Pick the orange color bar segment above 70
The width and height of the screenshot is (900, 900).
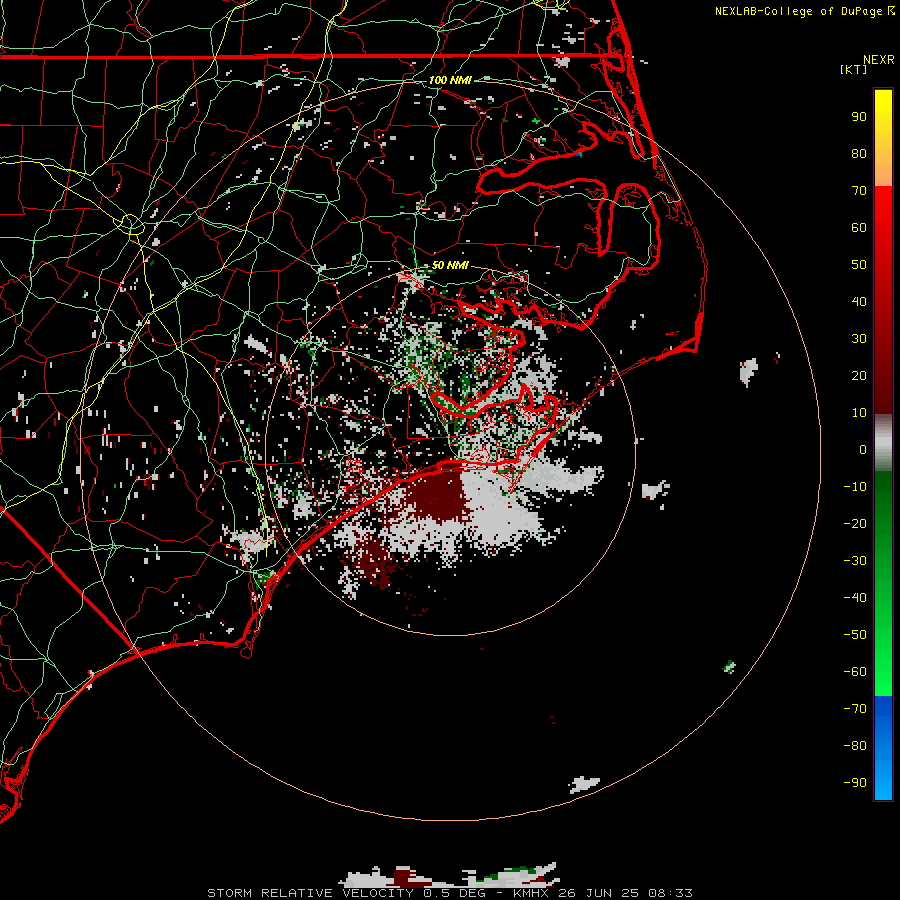click(883, 172)
